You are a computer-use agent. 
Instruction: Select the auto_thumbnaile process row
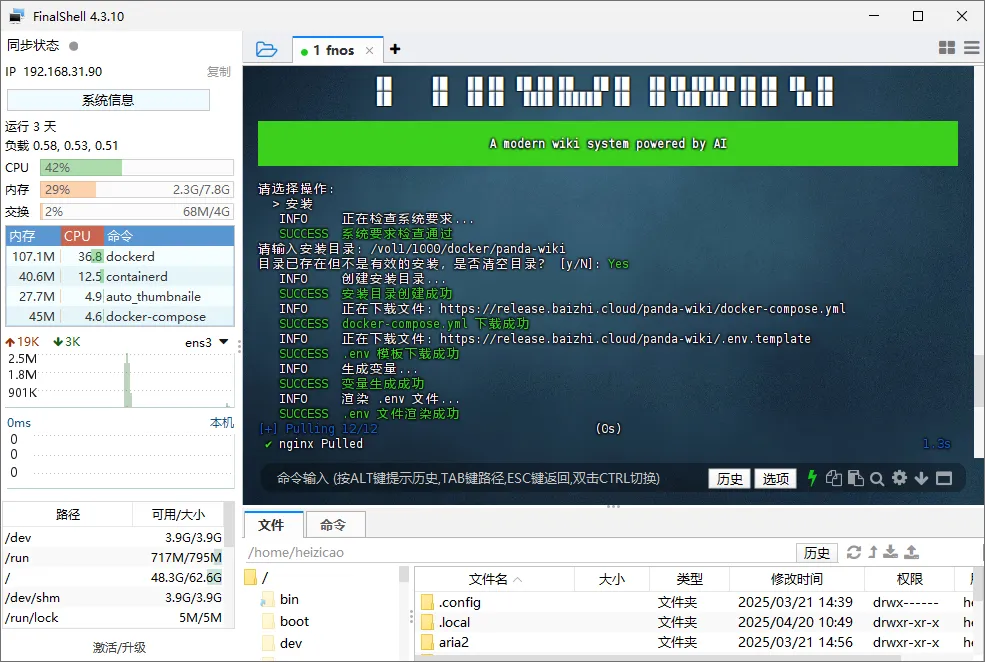[120, 296]
